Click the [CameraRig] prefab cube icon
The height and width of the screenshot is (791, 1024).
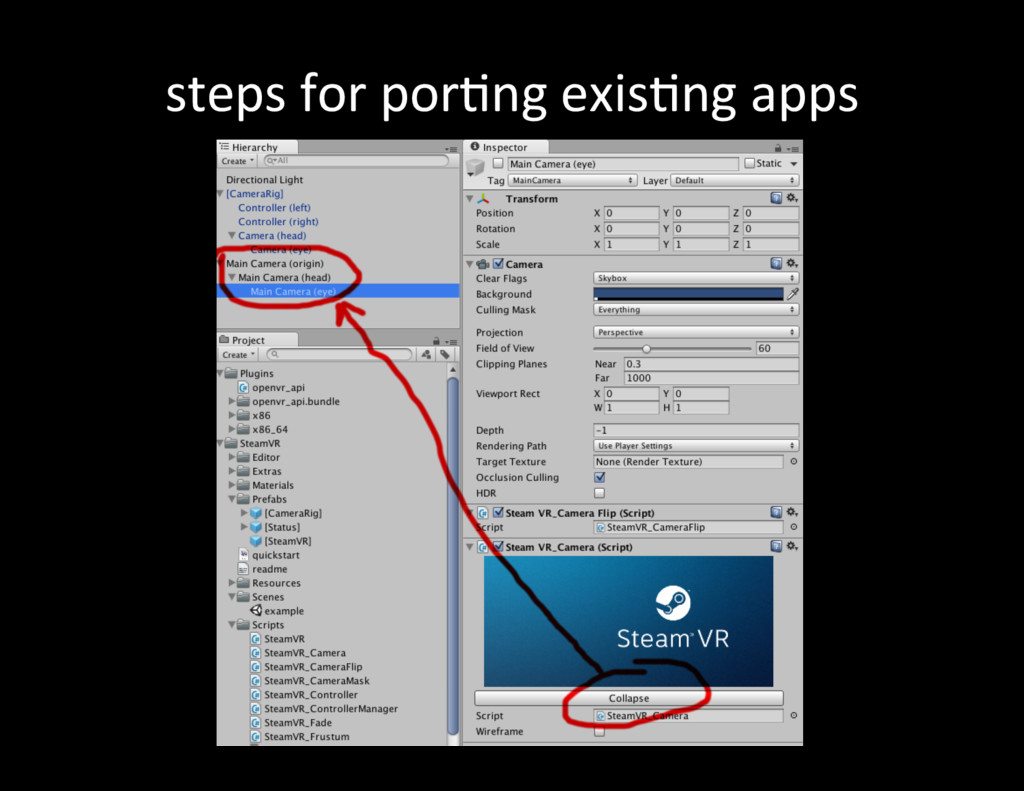tap(256, 513)
